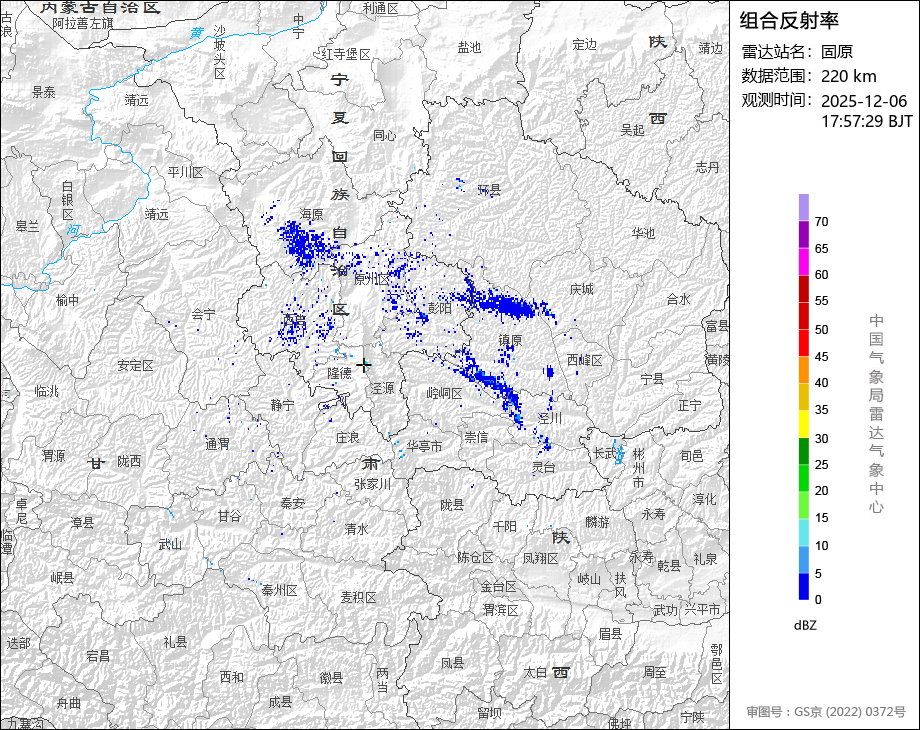Viewport: 920px width, 730px height.
Task: Select the radar station name 固原
Action: (837, 52)
